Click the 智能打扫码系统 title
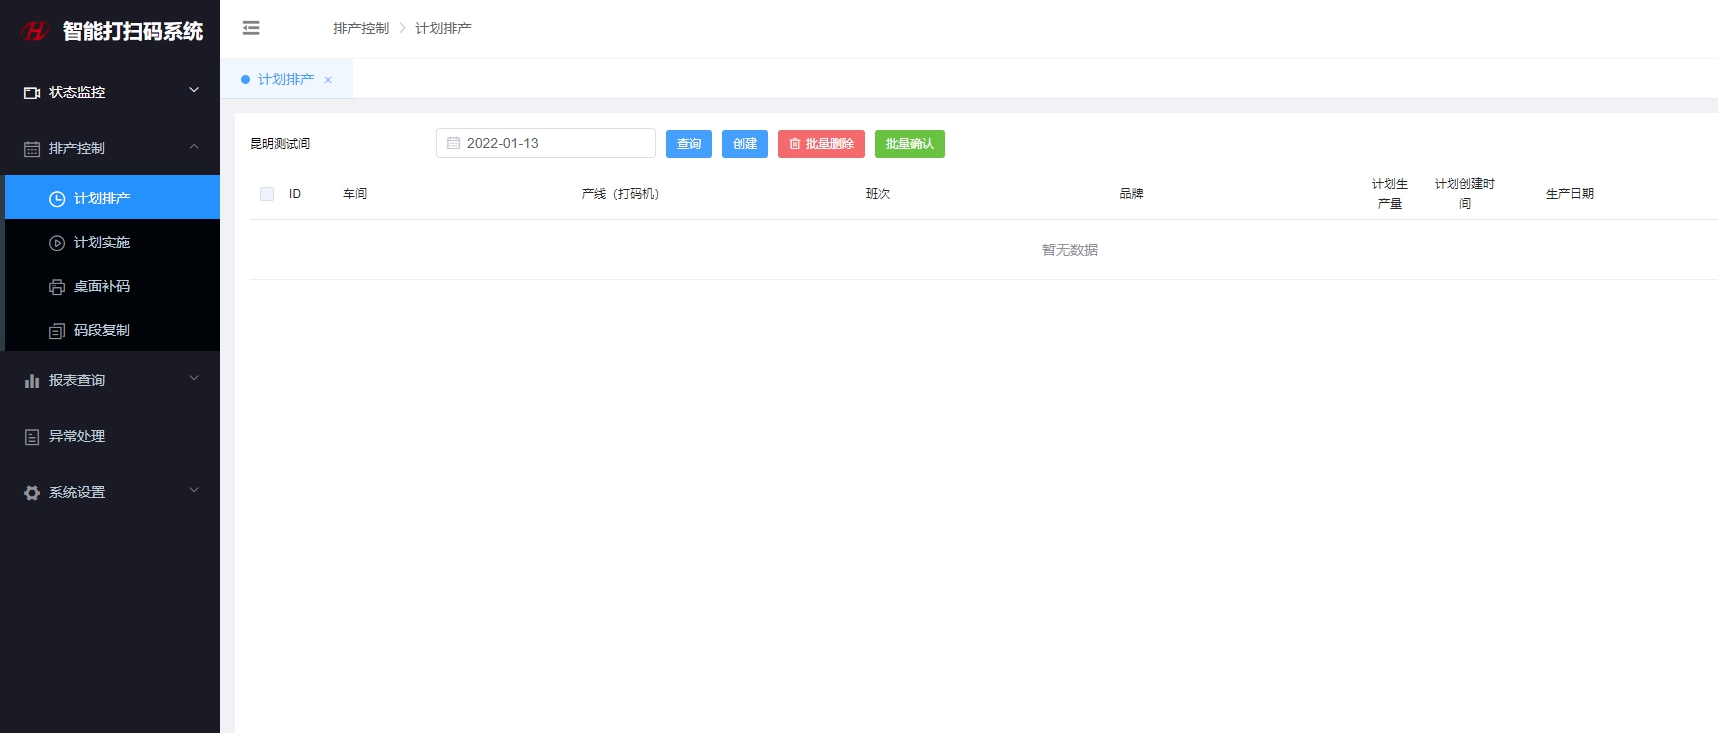This screenshot has width=1718, height=733. click(x=133, y=31)
